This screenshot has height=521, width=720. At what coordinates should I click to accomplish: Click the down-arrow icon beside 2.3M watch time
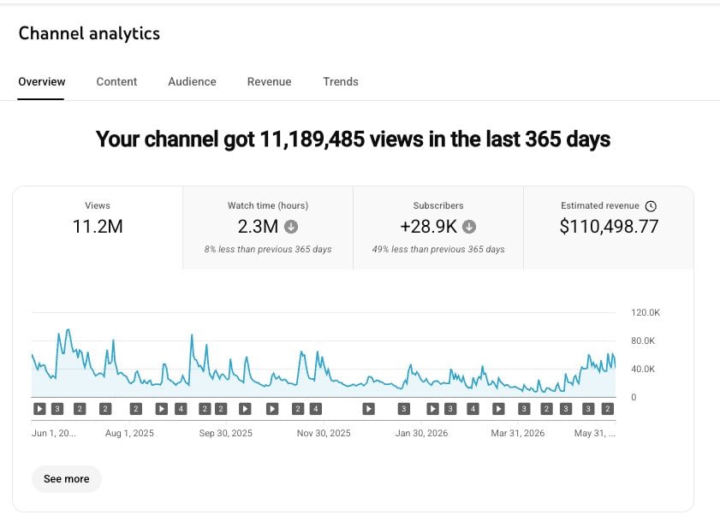(291, 227)
